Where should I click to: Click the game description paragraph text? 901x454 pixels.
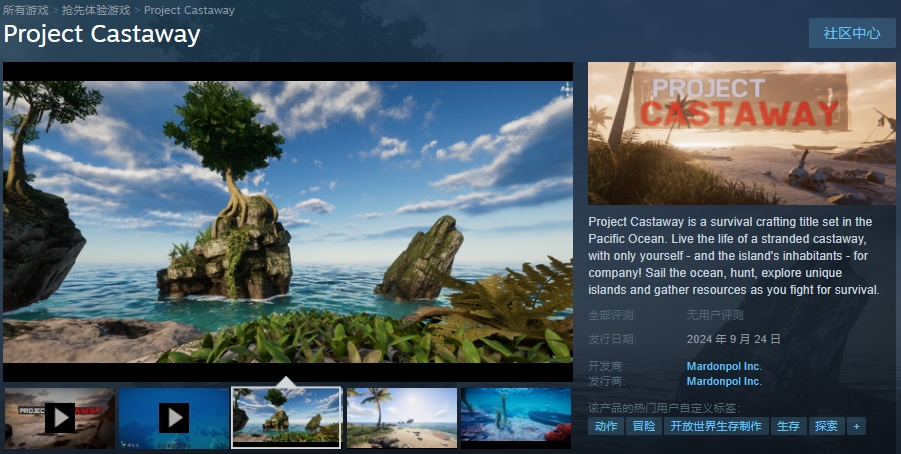click(734, 256)
